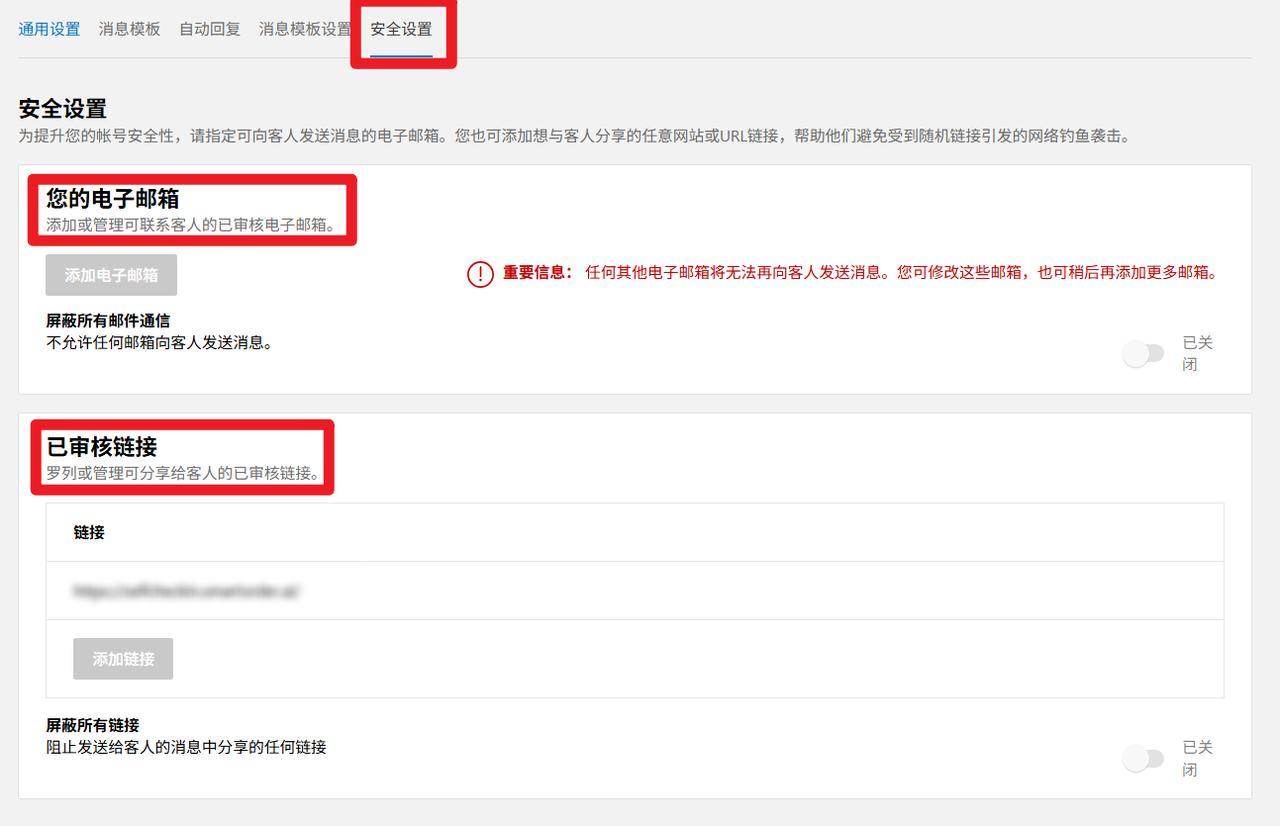Click the blurred approved URL row
The image size is (1280, 826).
coord(187,591)
